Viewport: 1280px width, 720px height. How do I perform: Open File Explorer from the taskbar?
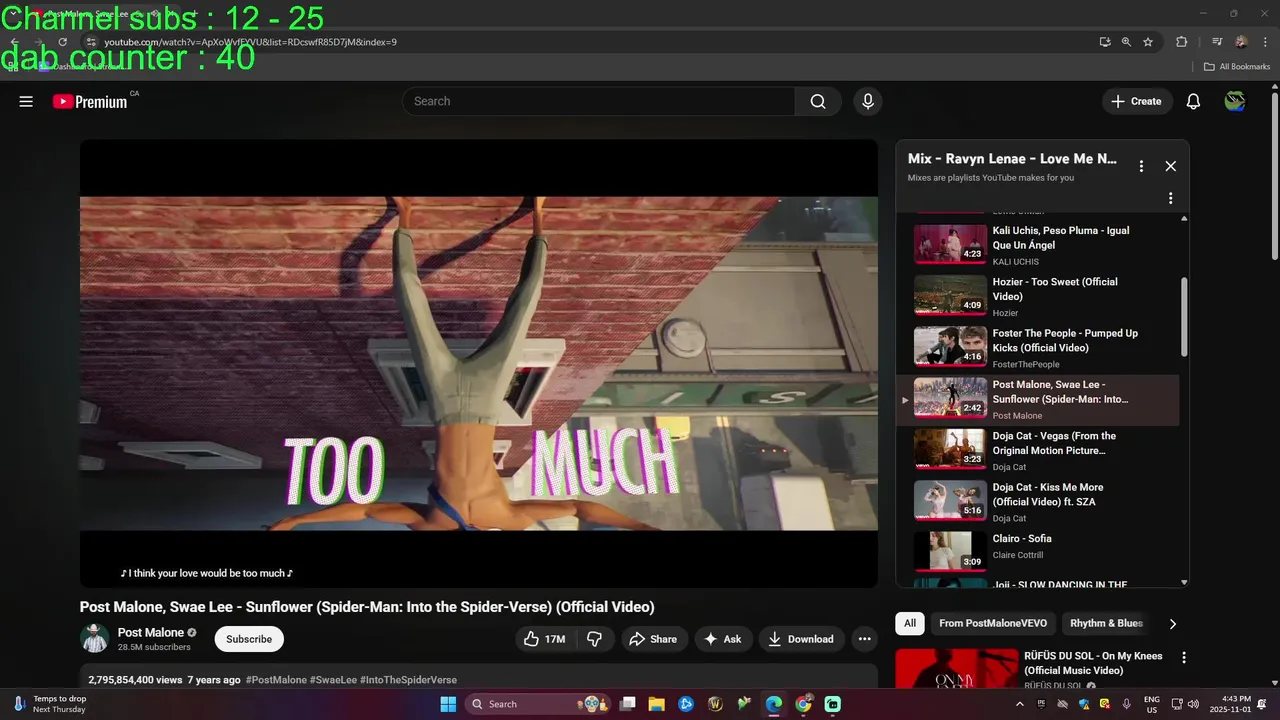tap(657, 704)
